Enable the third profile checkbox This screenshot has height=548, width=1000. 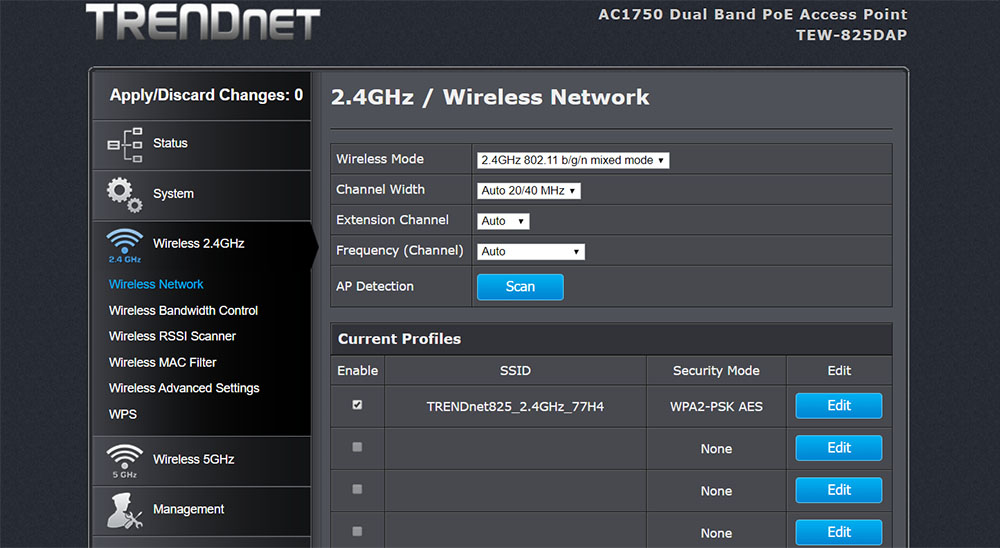[x=357, y=489]
